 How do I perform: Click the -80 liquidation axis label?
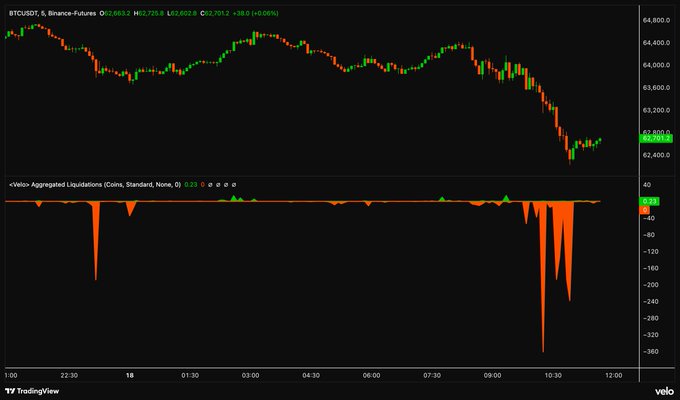648,235
